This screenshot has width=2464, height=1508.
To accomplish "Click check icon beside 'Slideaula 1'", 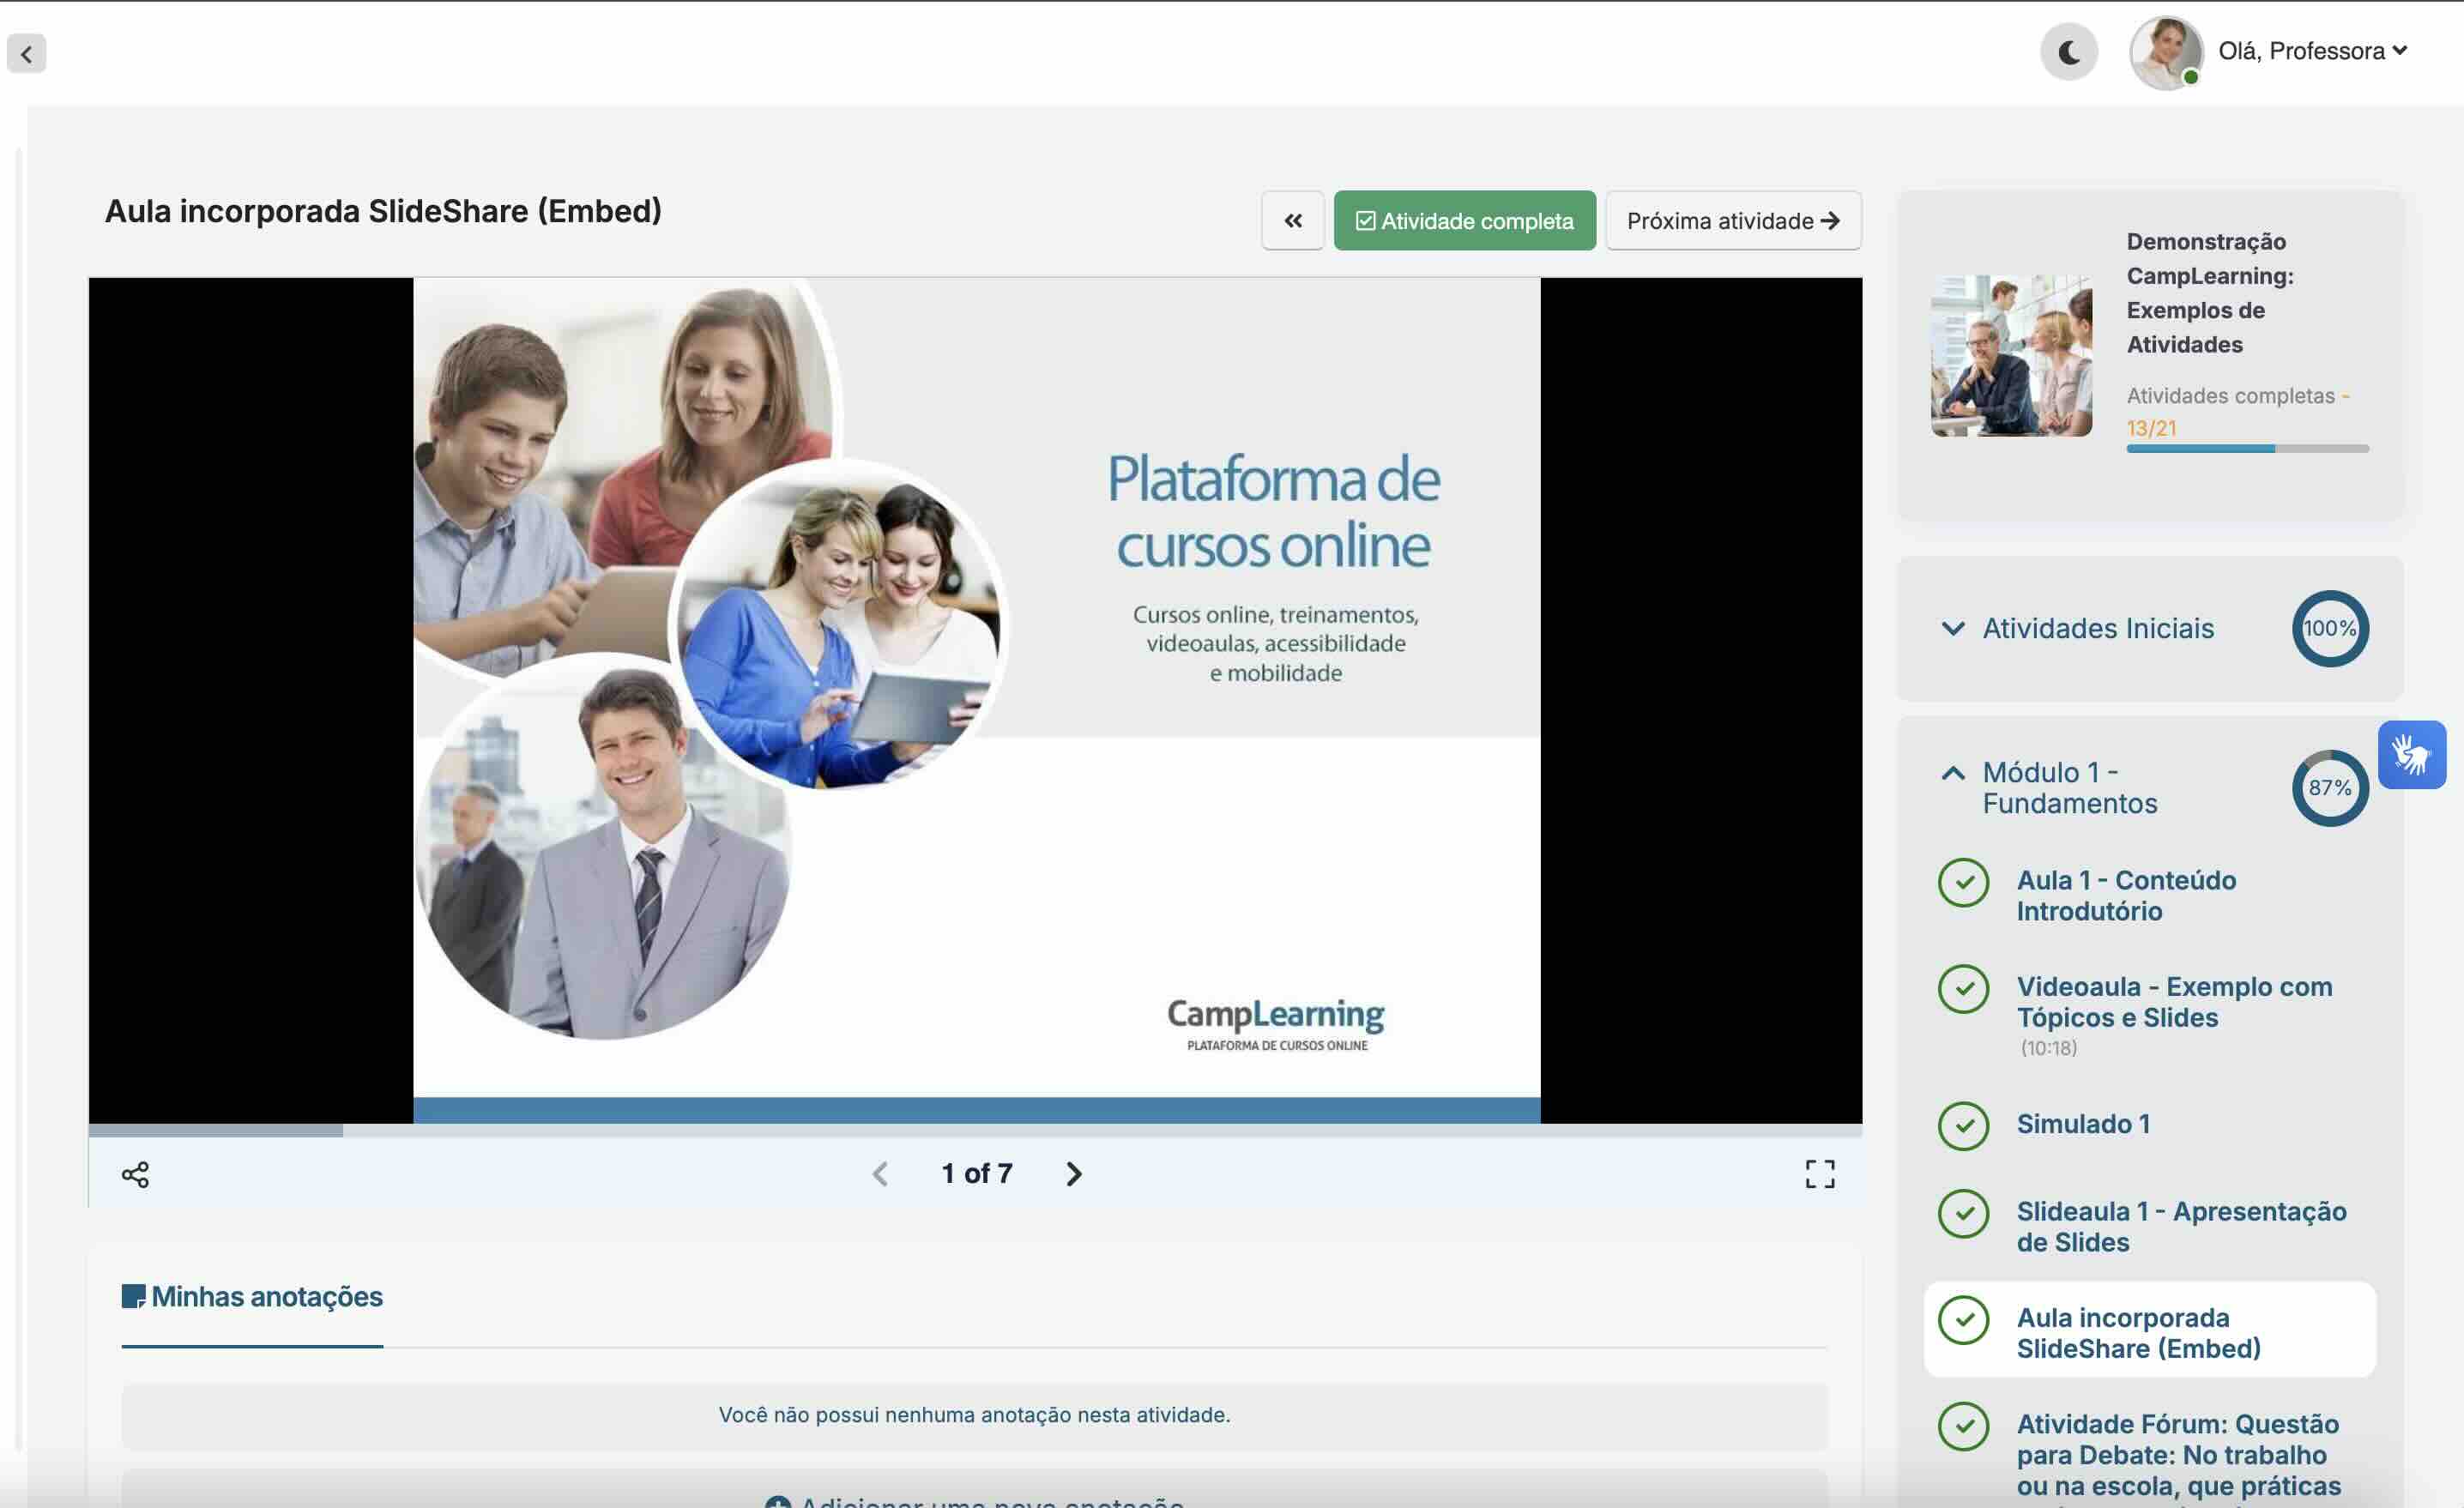I will [1963, 1213].
